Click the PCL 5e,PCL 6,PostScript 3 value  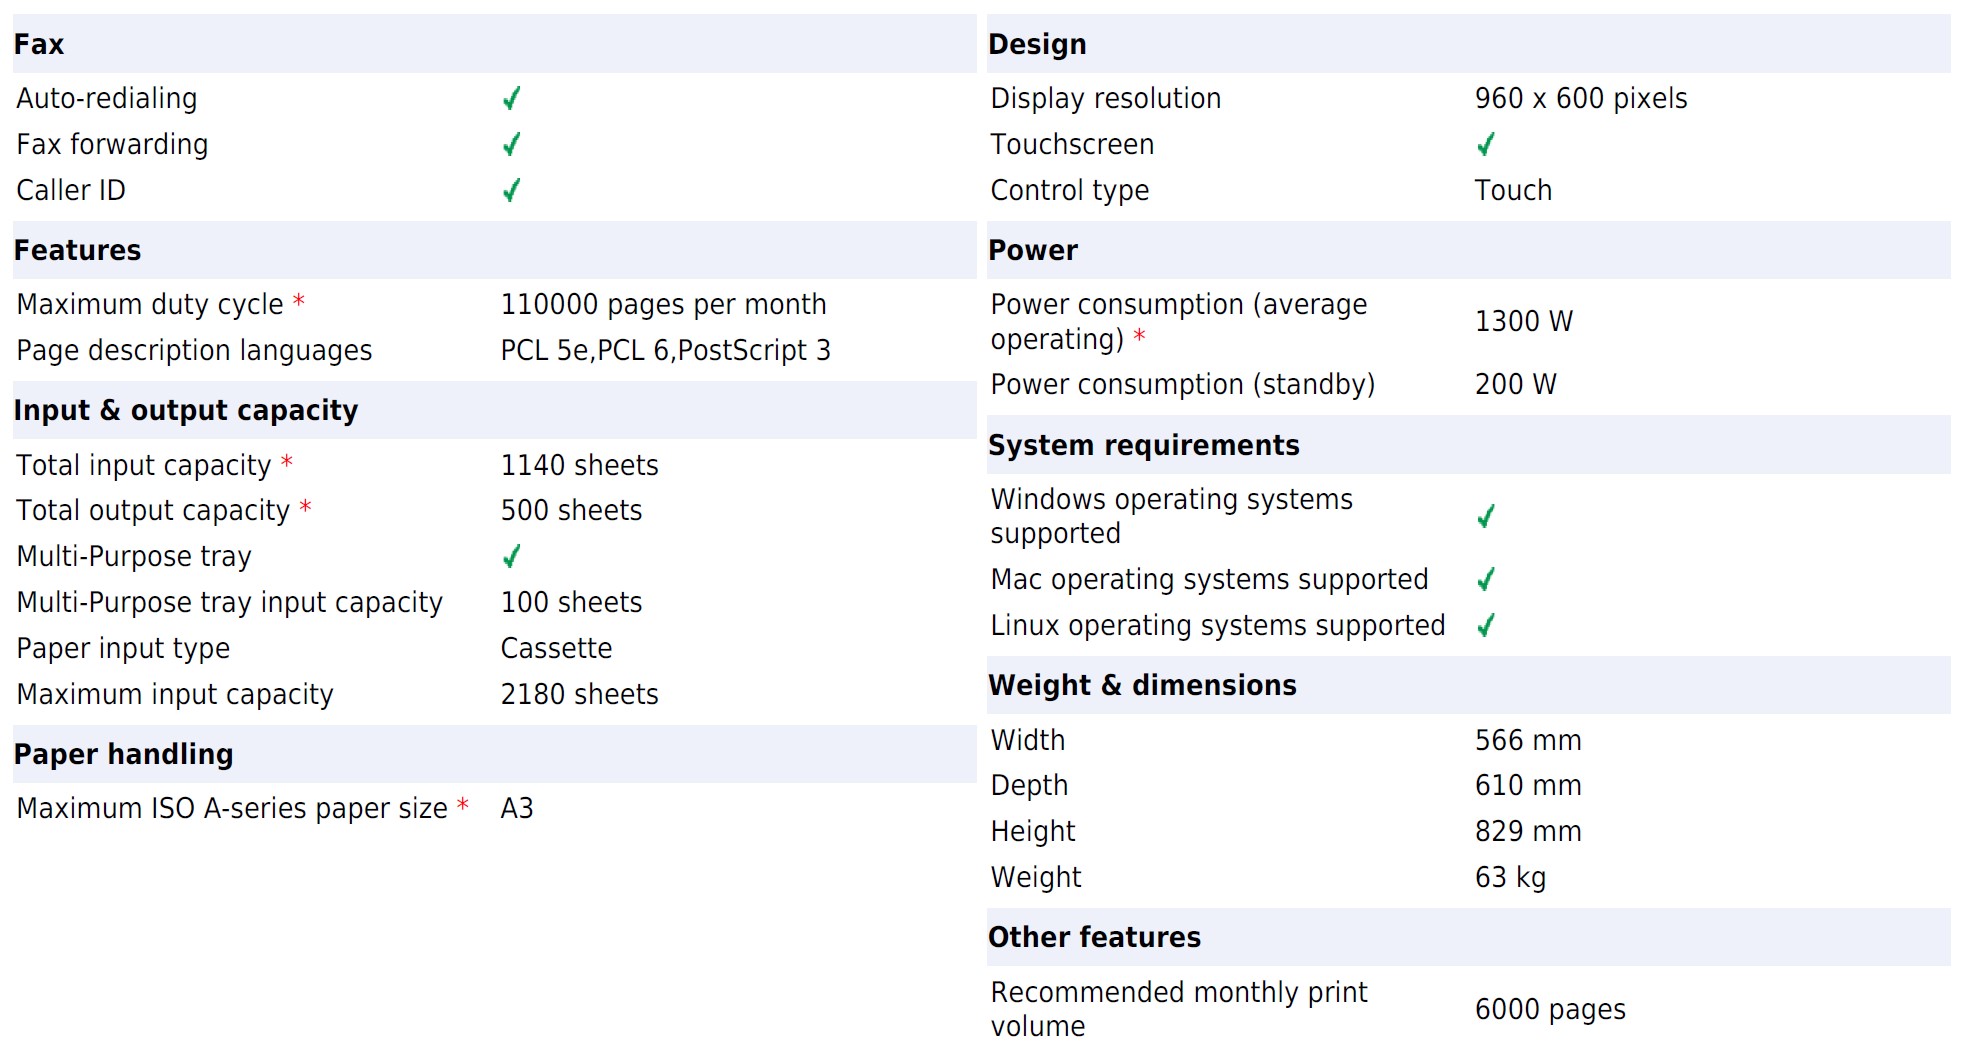665,350
